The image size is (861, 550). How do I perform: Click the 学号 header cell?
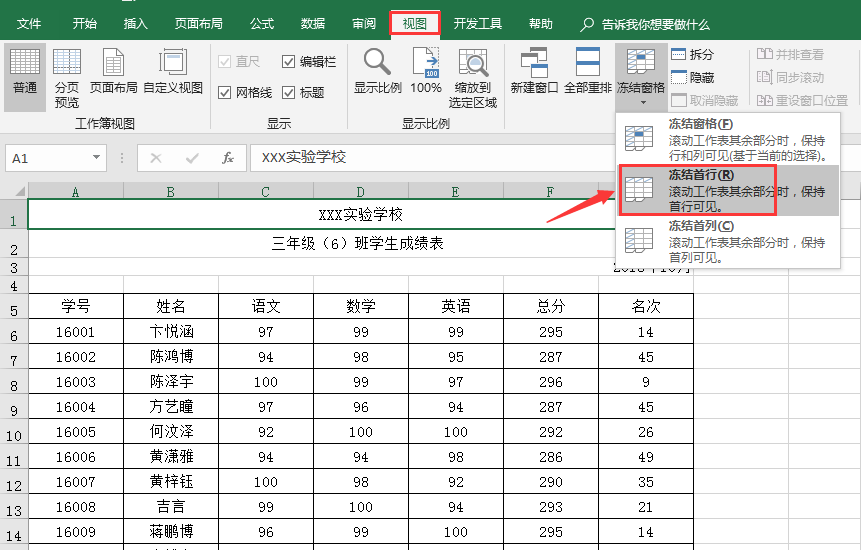76,306
